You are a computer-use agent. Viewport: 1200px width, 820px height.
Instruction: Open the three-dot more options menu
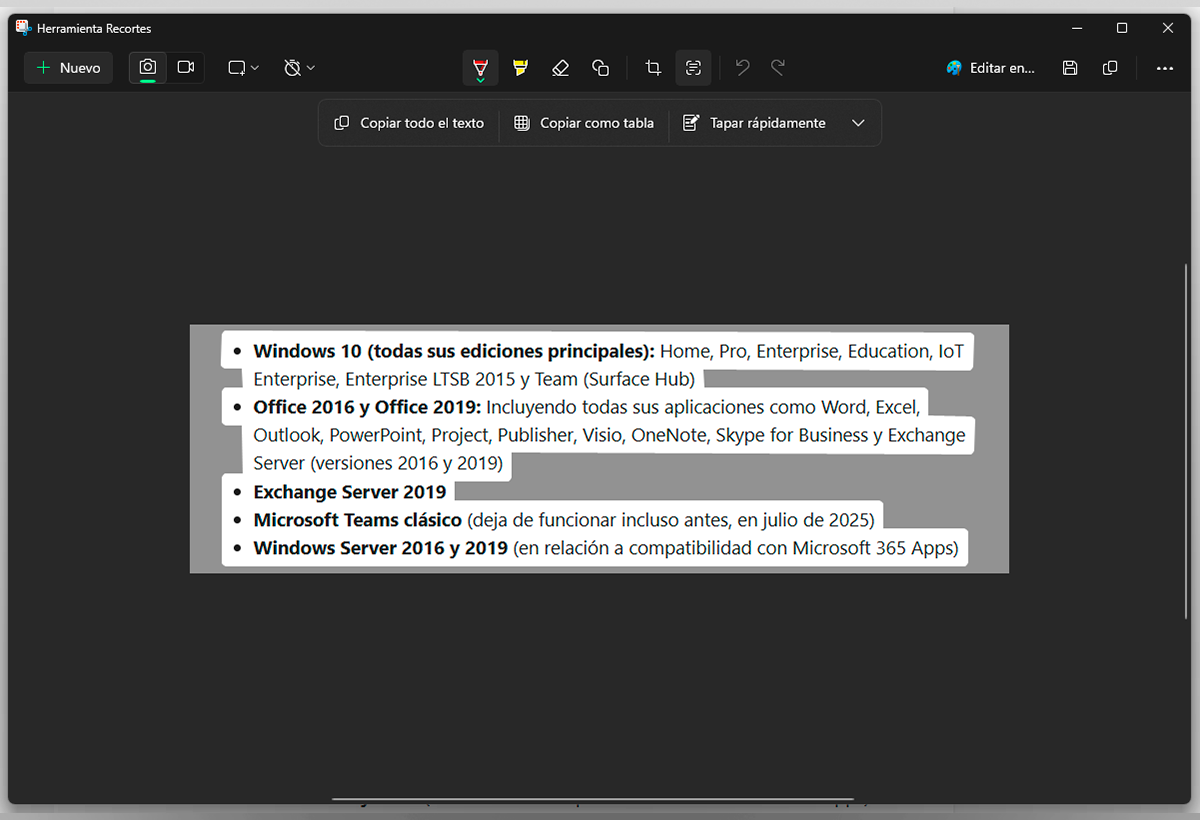pos(1164,68)
